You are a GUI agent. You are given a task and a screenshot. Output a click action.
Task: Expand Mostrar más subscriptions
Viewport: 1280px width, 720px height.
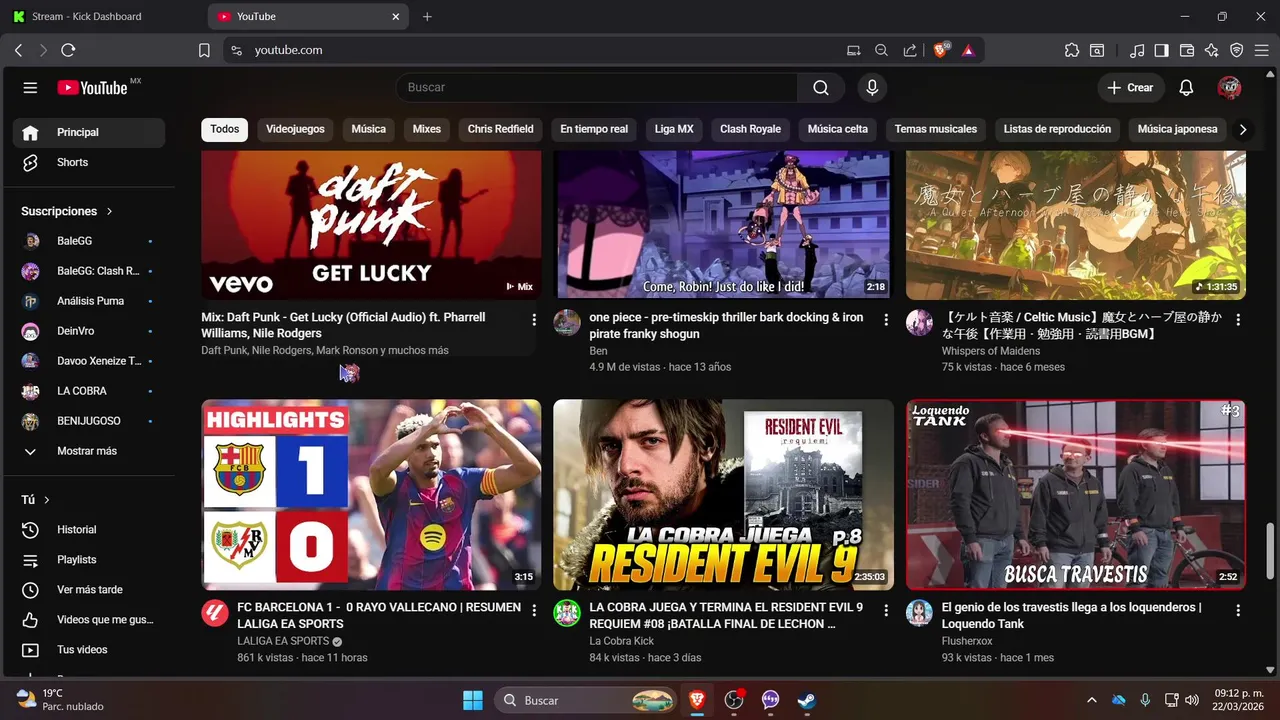(89, 451)
